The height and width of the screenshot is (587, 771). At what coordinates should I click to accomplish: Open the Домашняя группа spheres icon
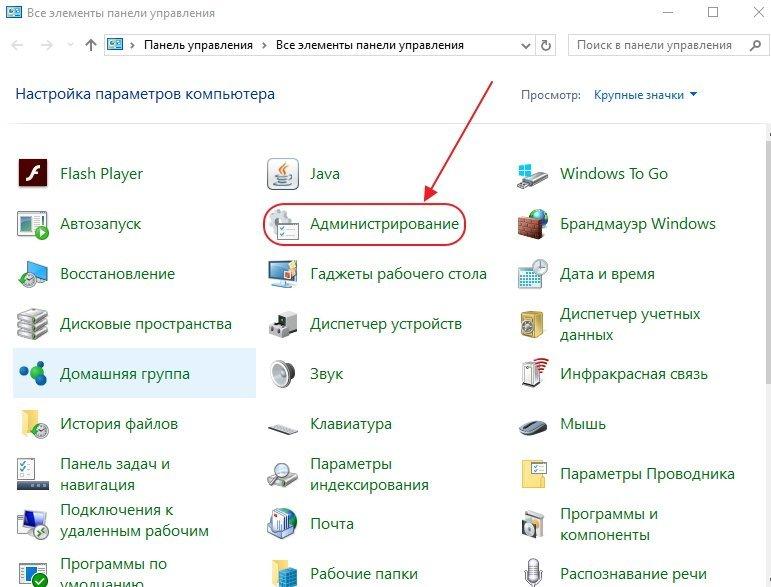click(x=33, y=374)
